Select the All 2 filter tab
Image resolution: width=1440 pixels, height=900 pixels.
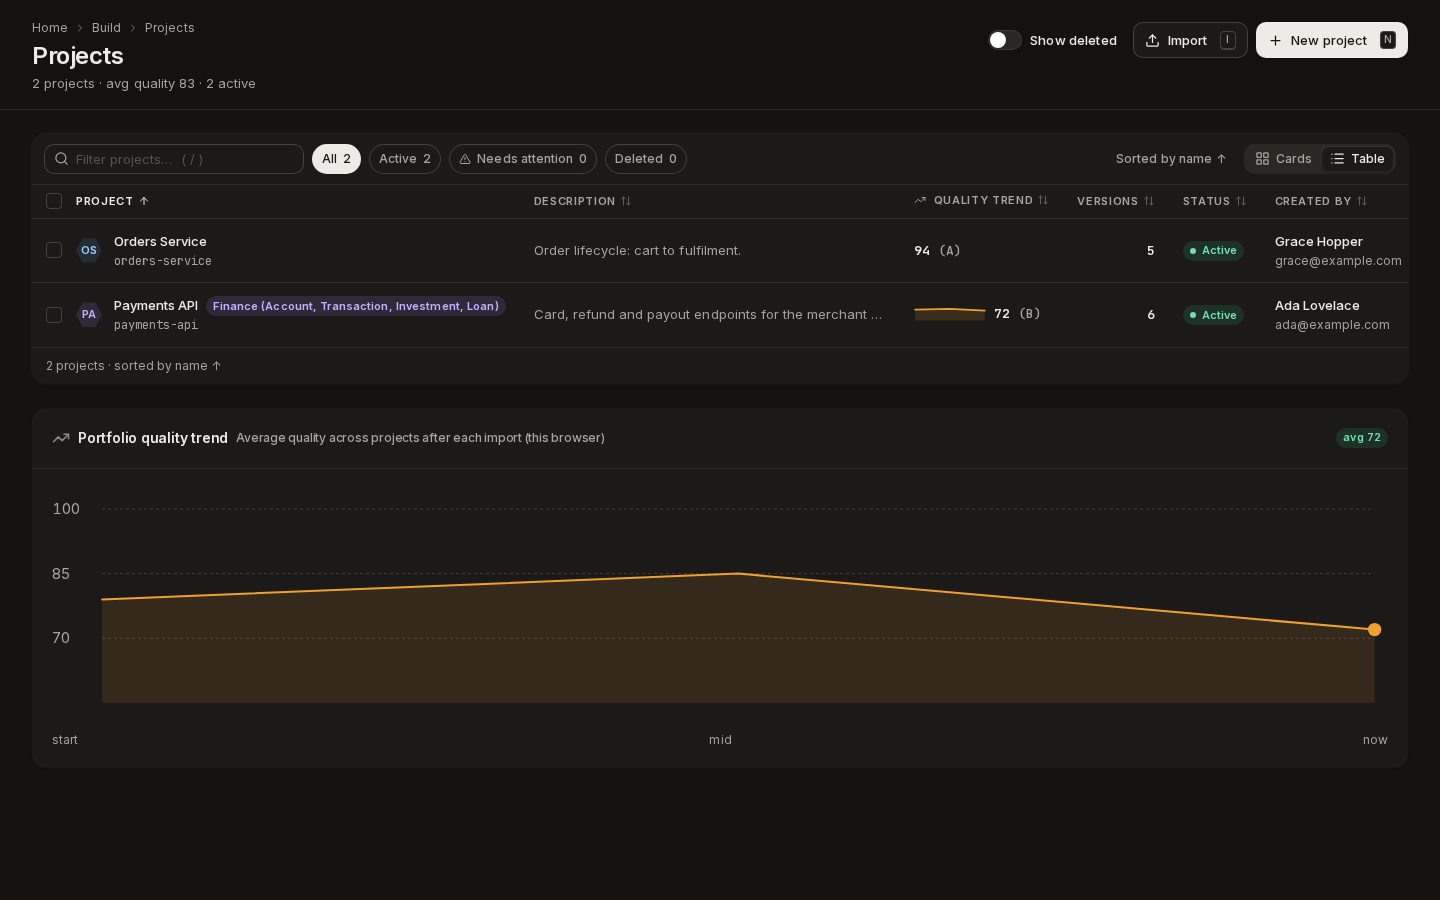click(336, 159)
